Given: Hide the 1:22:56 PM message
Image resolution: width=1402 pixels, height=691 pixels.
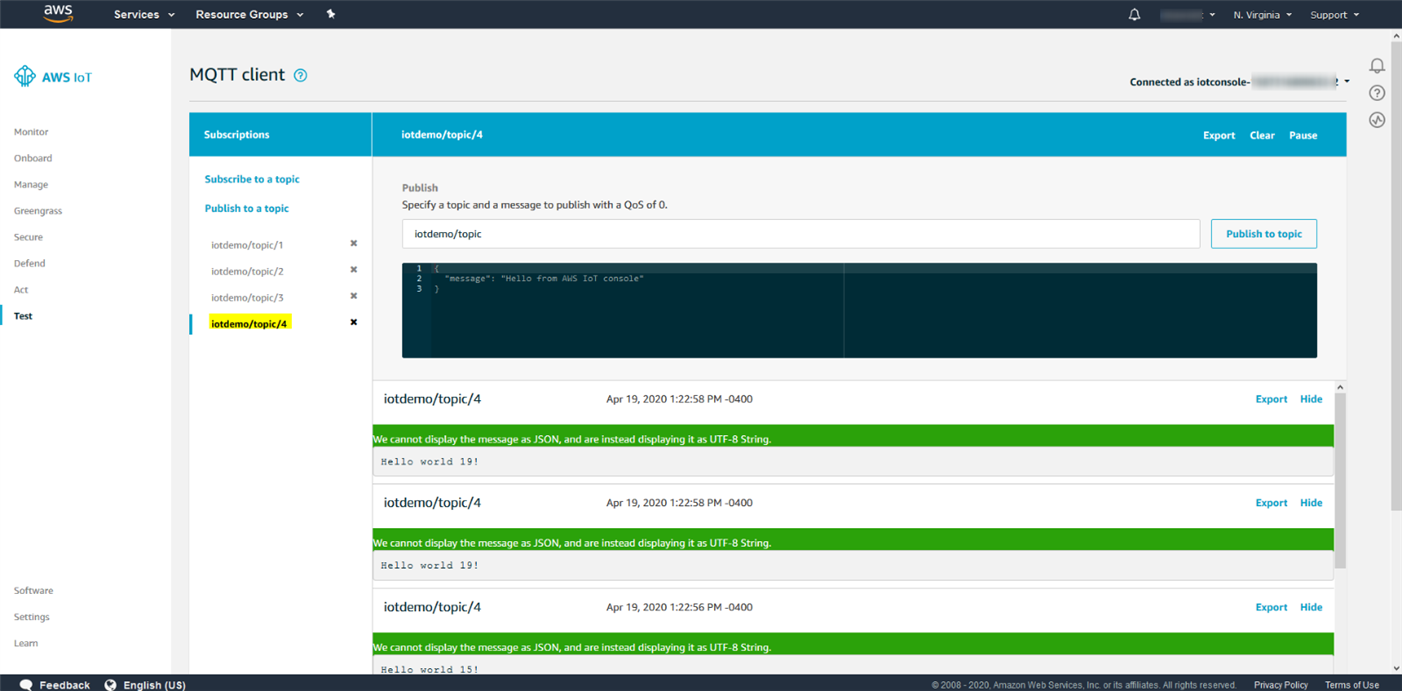Looking at the screenshot, I should click(1311, 607).
